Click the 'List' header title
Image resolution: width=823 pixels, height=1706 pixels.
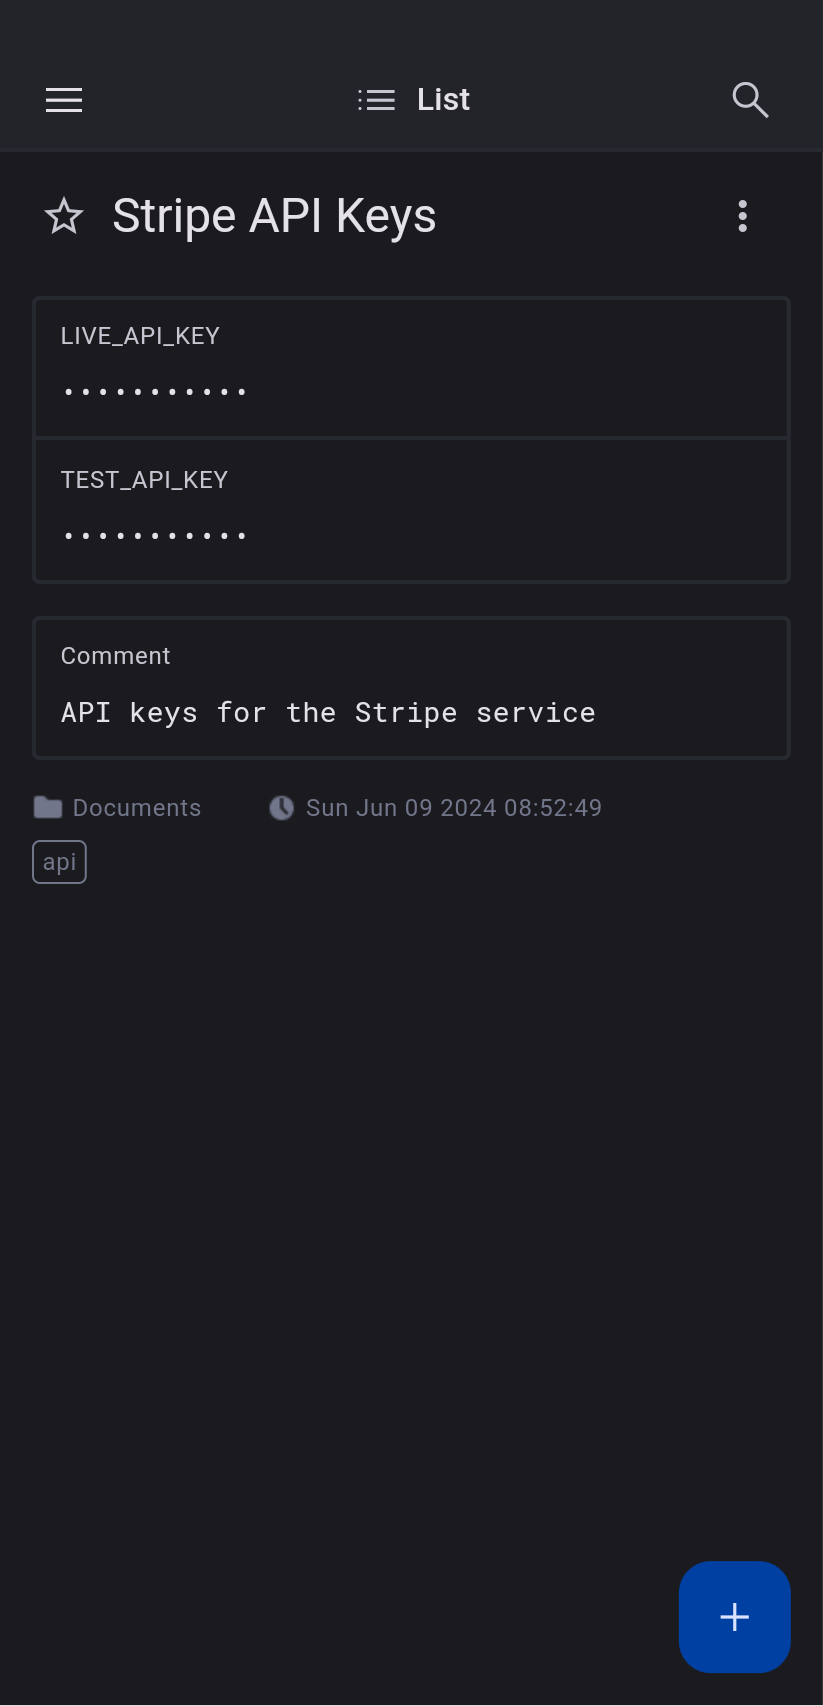point(443,100)
